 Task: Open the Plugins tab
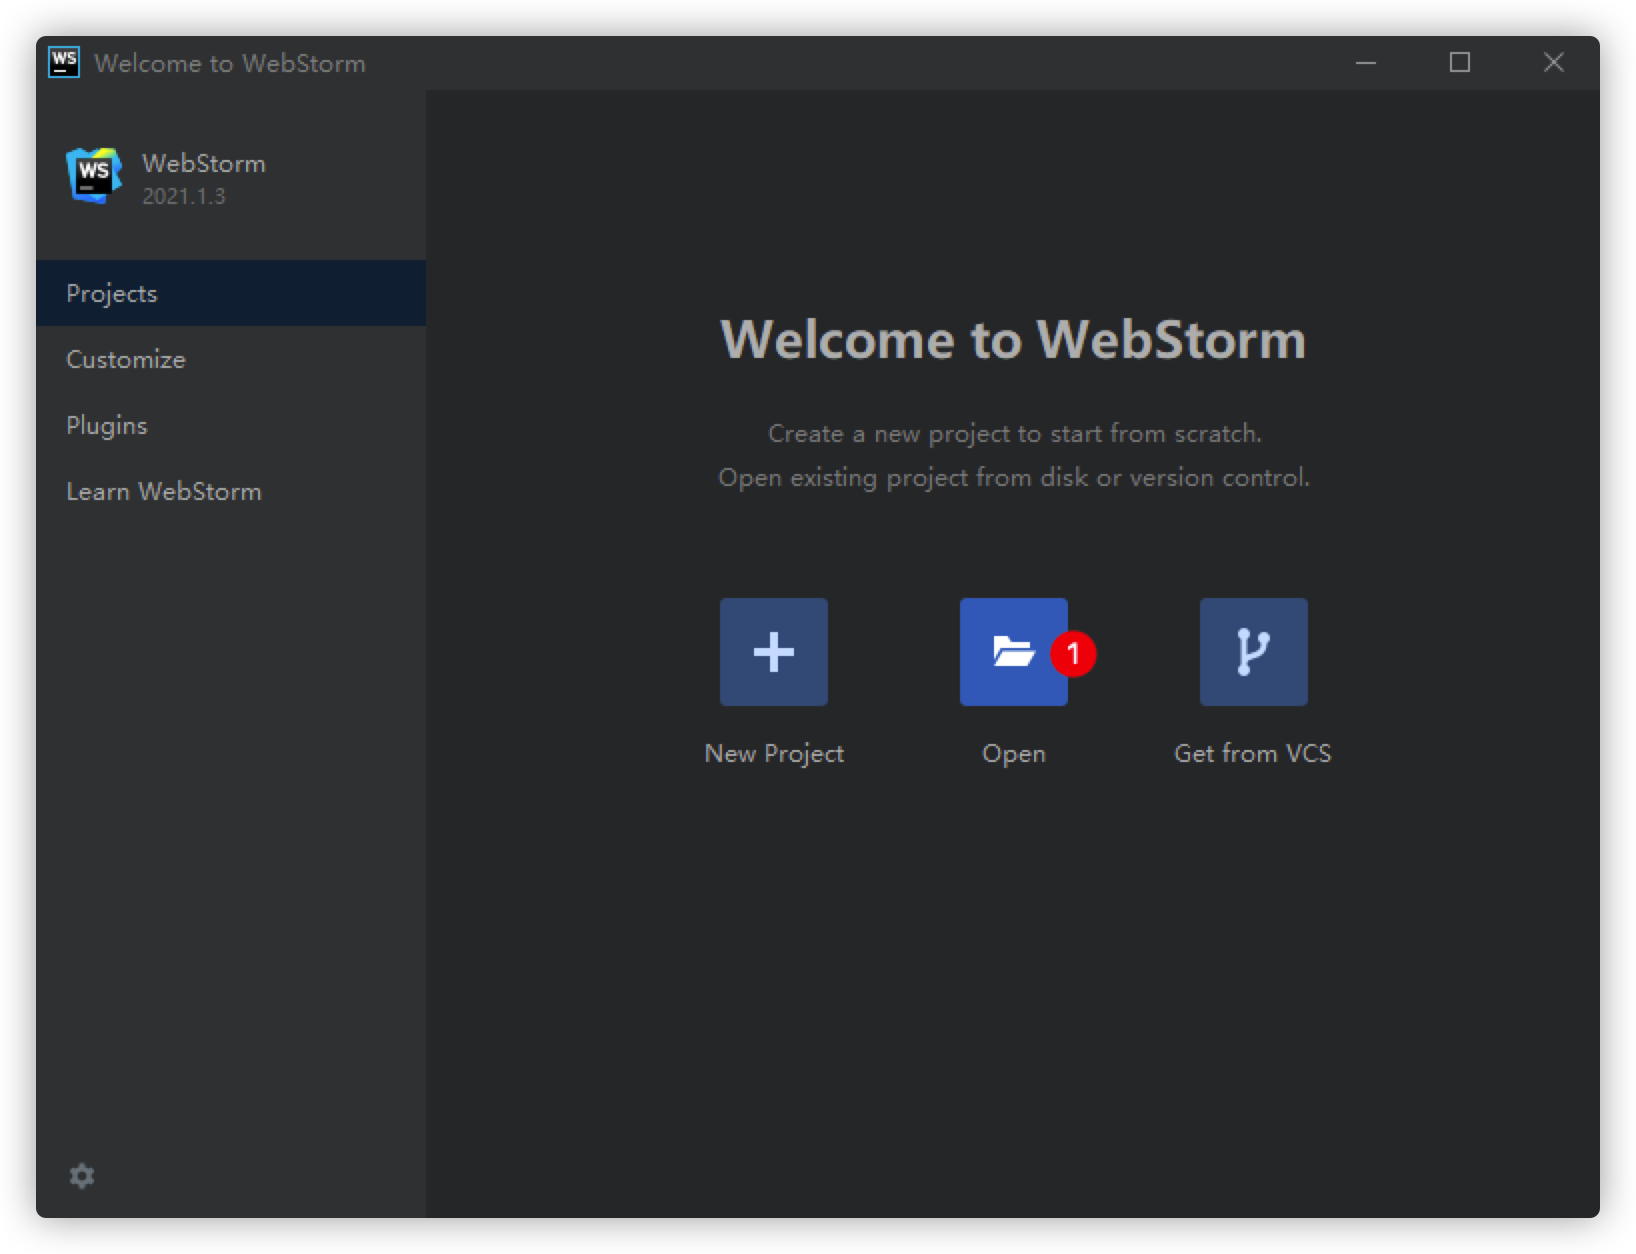[231, 425]
